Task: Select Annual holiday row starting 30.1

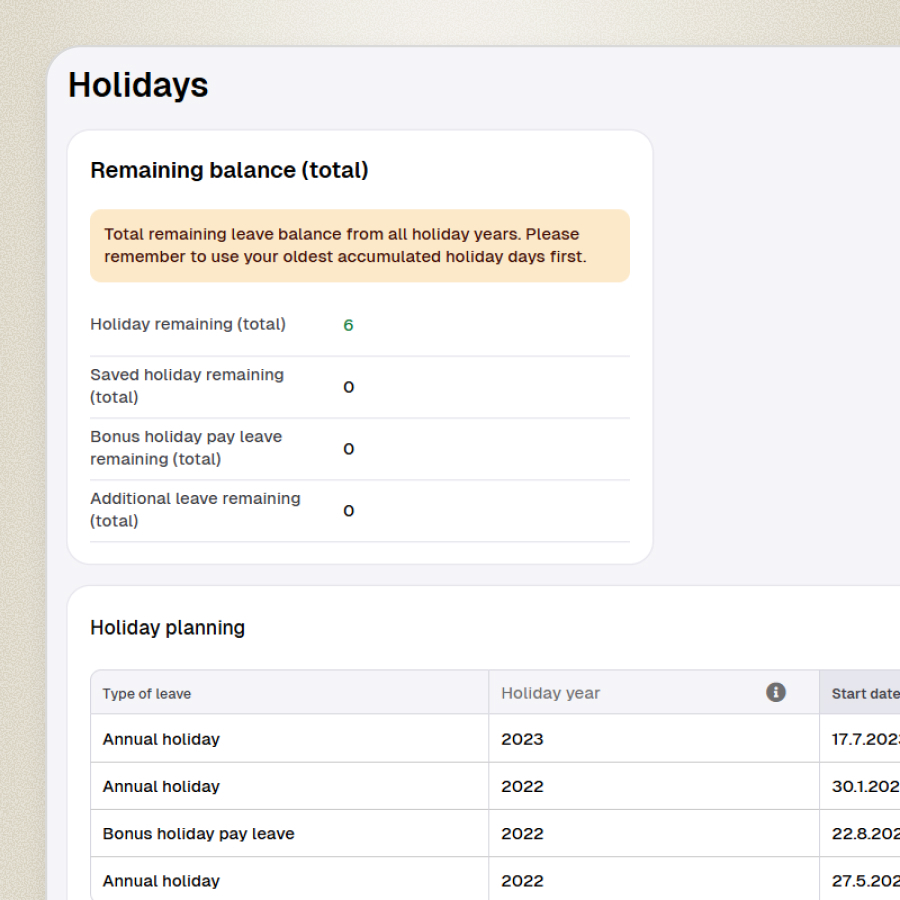Action: 161,786
